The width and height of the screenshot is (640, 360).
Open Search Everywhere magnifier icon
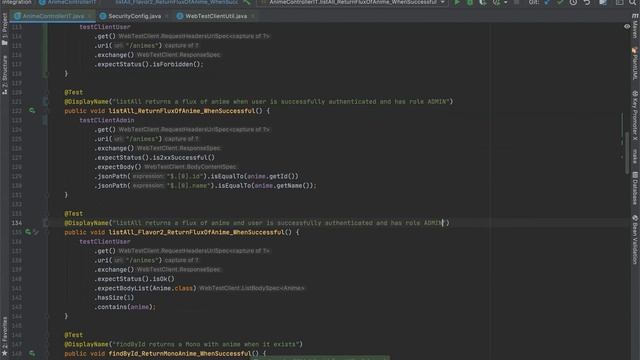[x=633, y=2]
